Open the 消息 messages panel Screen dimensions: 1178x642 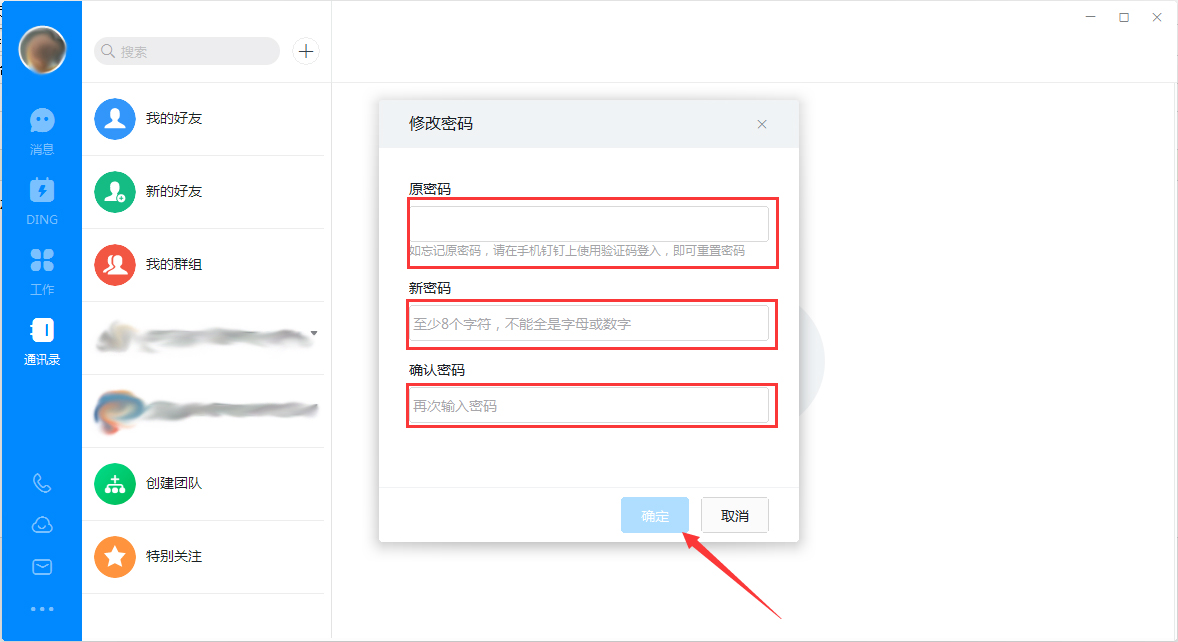(x=41, y=128)
